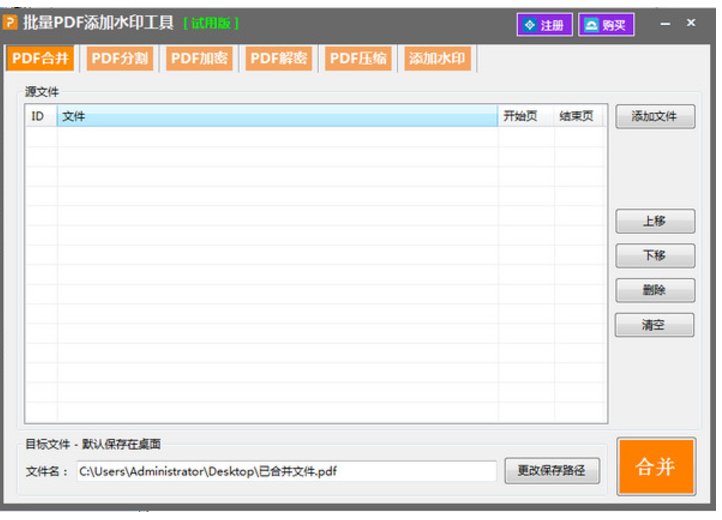Click the 试用版 trial label in title
722x520 pixels.
tap(211, 23)
